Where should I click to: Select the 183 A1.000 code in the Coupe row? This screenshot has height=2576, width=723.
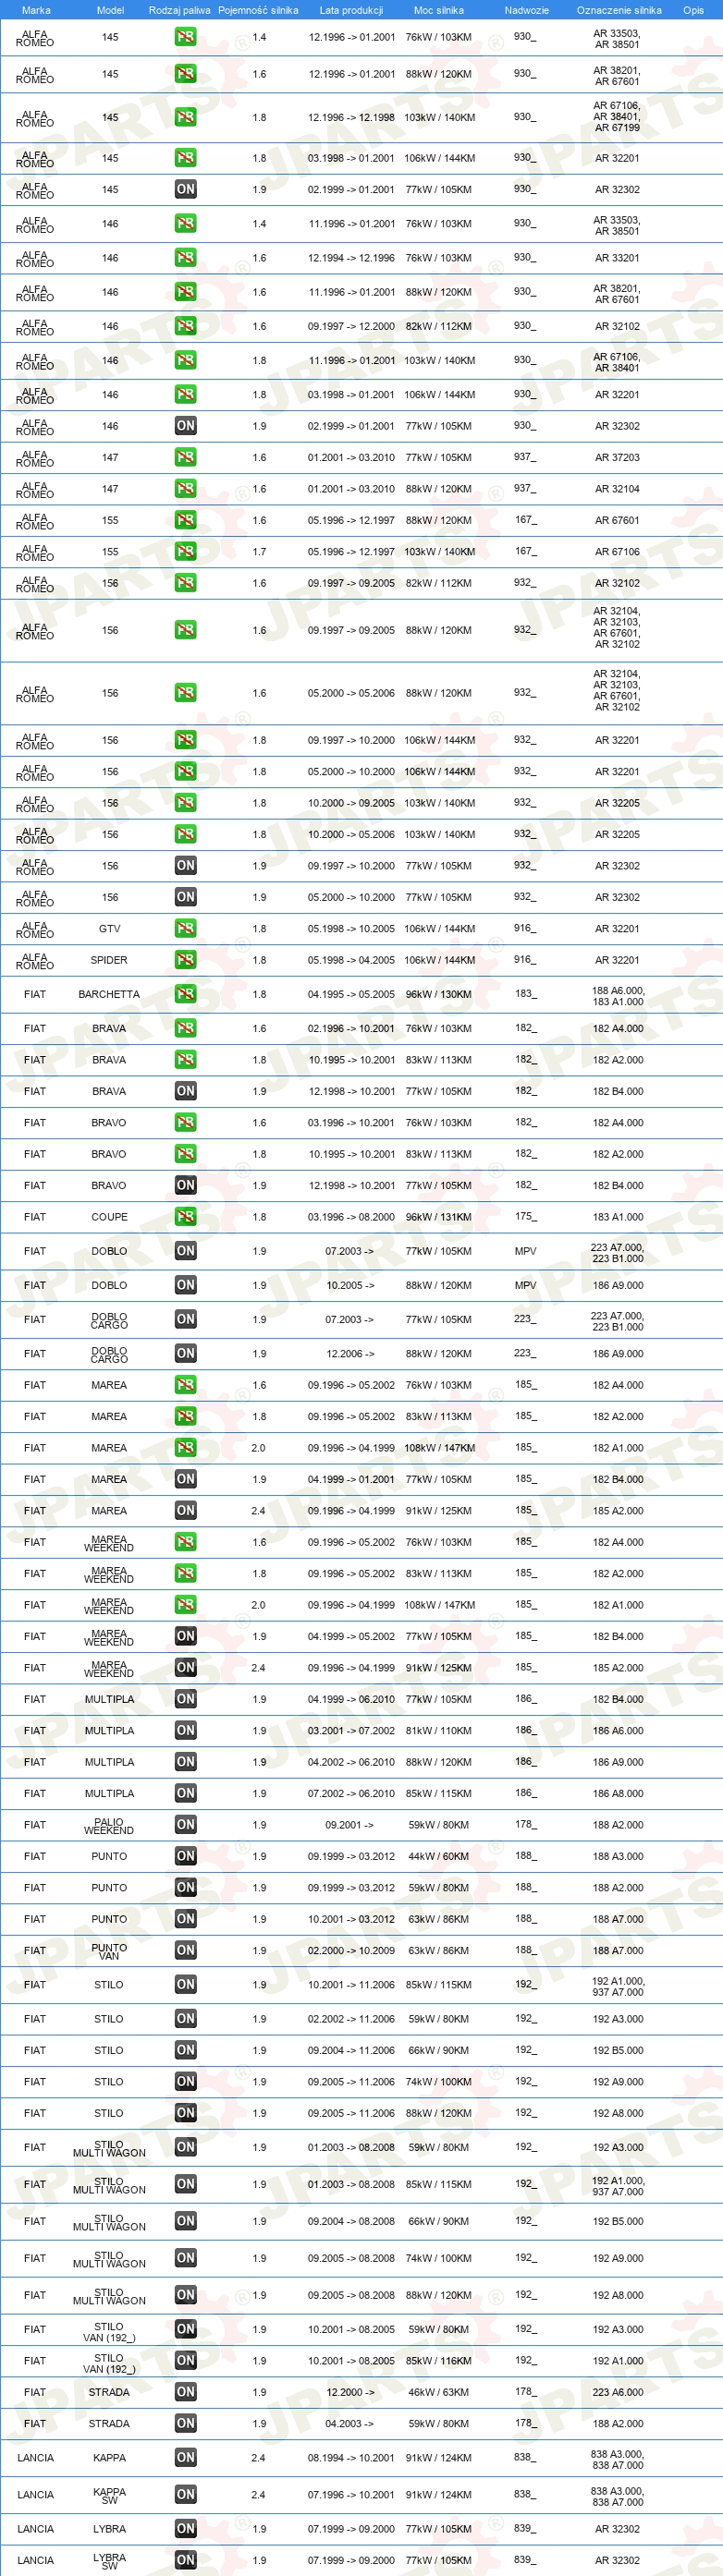coord(618,1217)
